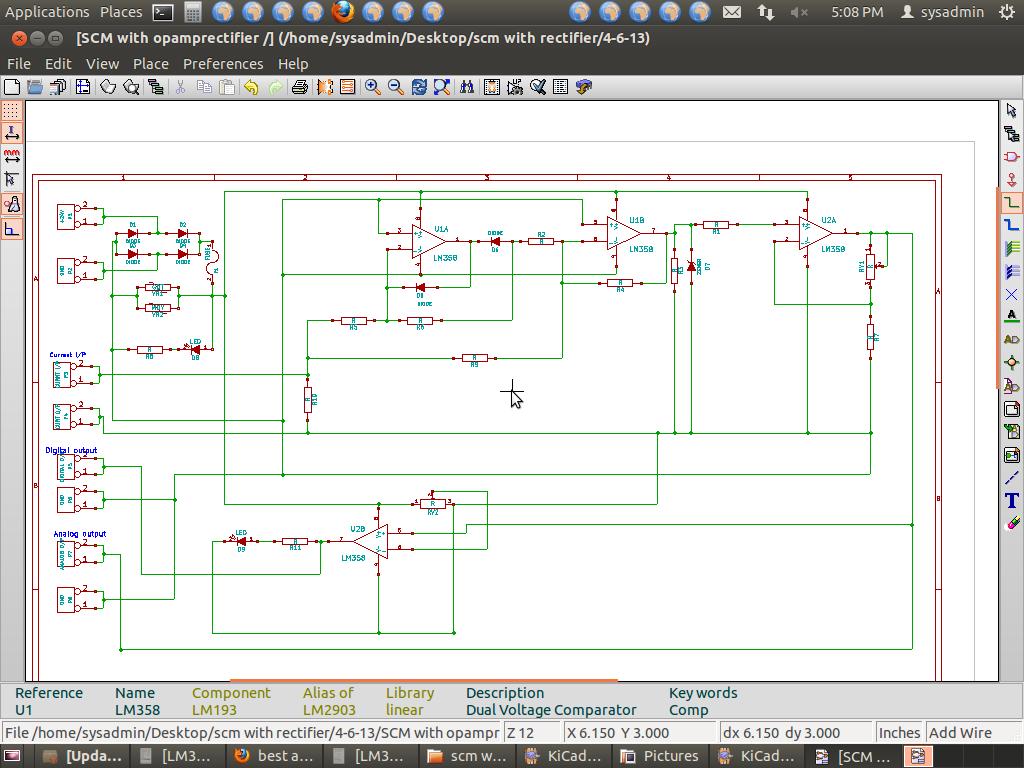The image size is (1024, 768).
Task: Open Page settings from the toolbar
Action: tap(83, 87)
